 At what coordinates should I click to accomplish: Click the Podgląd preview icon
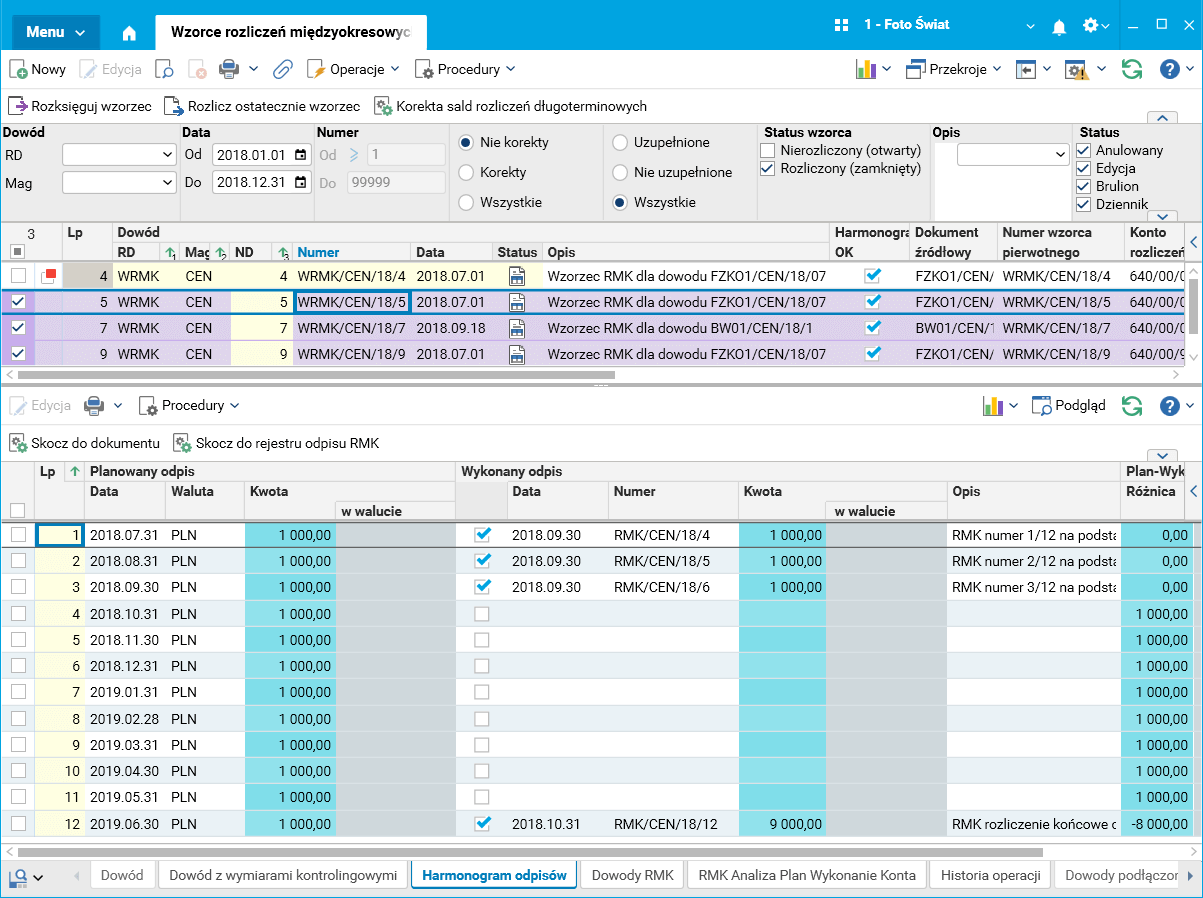click(x=1069, y=405)
